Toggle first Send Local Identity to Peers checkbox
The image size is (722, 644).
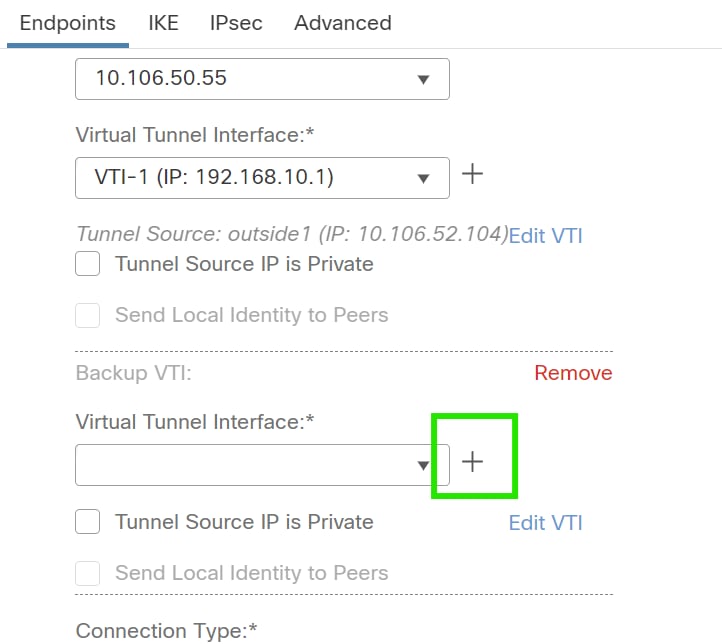click(x=88, y=315)
